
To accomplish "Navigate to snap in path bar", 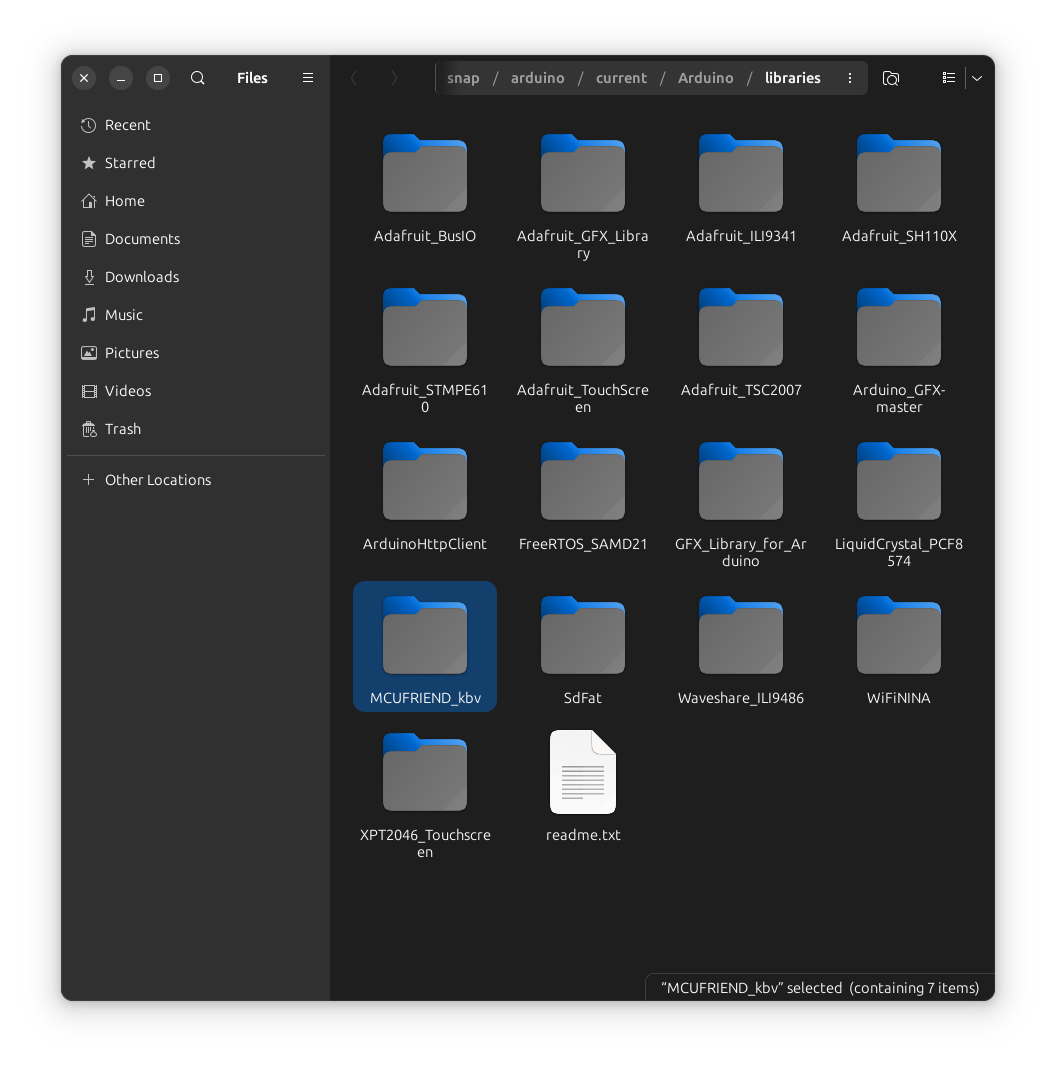I will click(x=463, y=78).
